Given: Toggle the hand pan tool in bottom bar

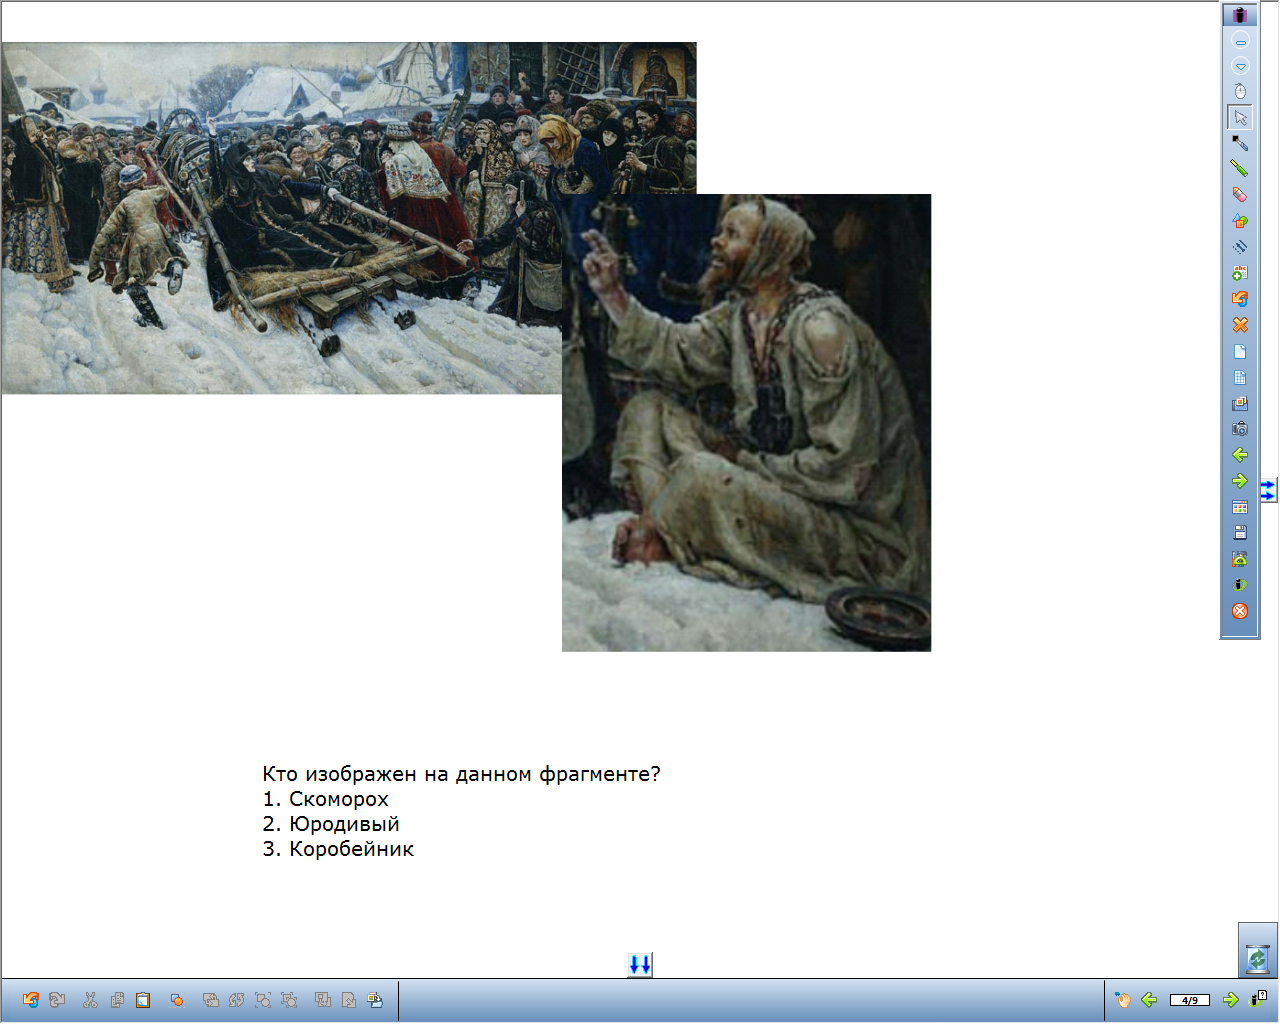Looking at the screenshot, I should tap(1123, 1000).
